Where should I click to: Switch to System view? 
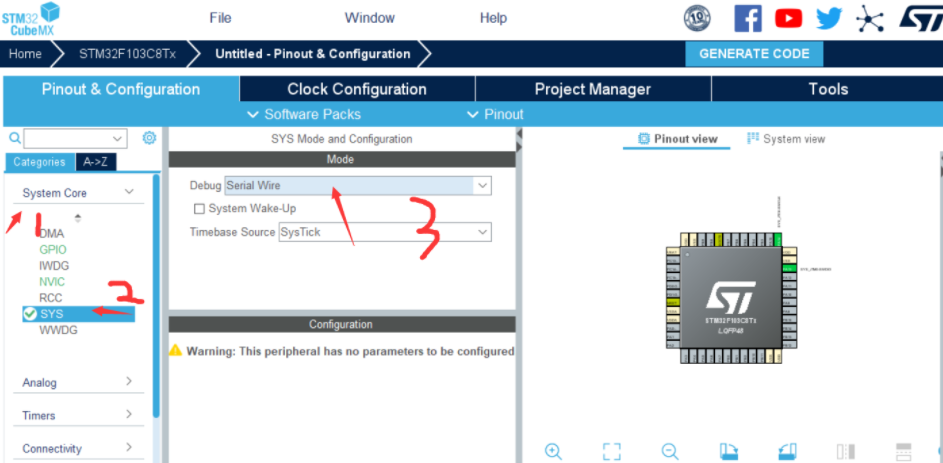[x=785, y=139]
